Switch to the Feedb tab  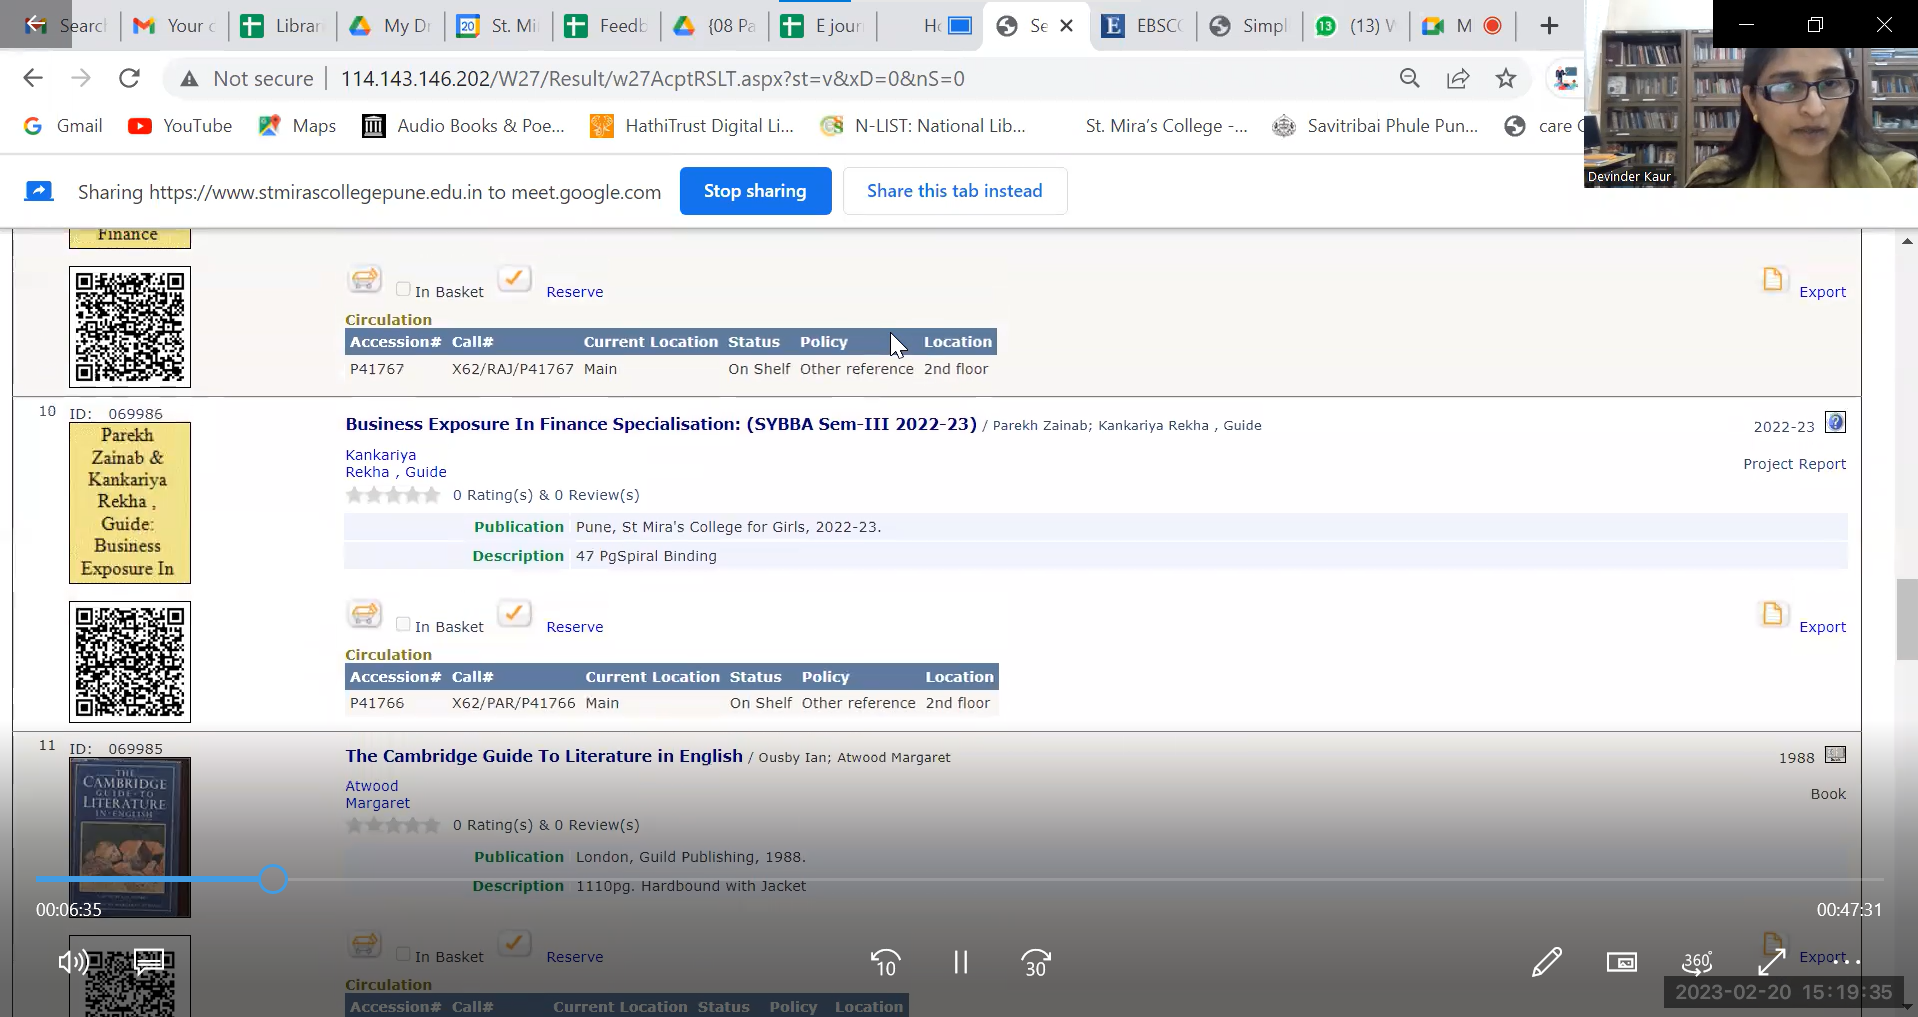(x=606, y=26)
